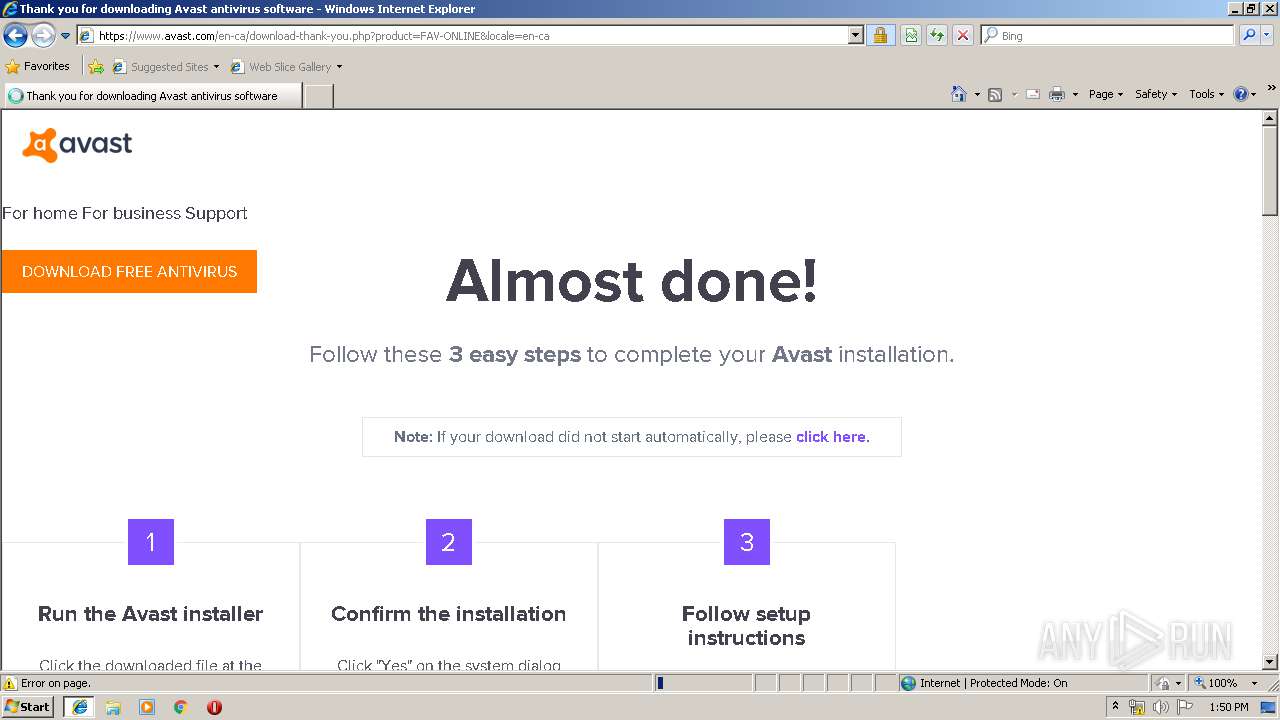1280x720 pixels.
Task: Open the Favorites star button
Action: click(38, 67)
